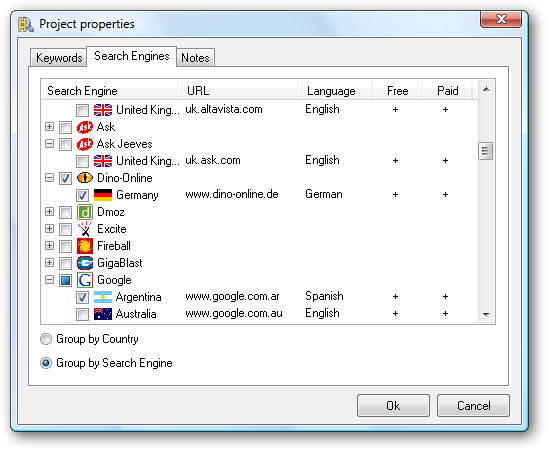The image size is (547, 450).
Task: Check the Ask Jeeves checkbox
Action: point(65,144)
